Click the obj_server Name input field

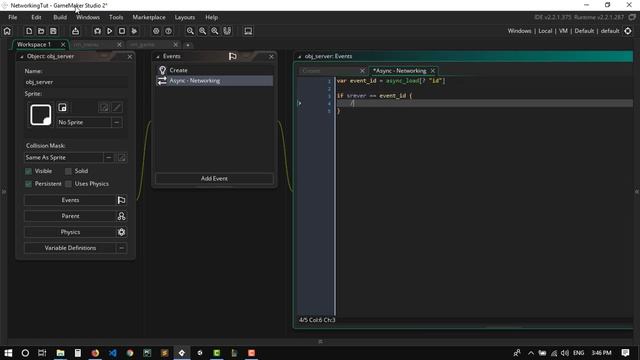click(76, 82)
